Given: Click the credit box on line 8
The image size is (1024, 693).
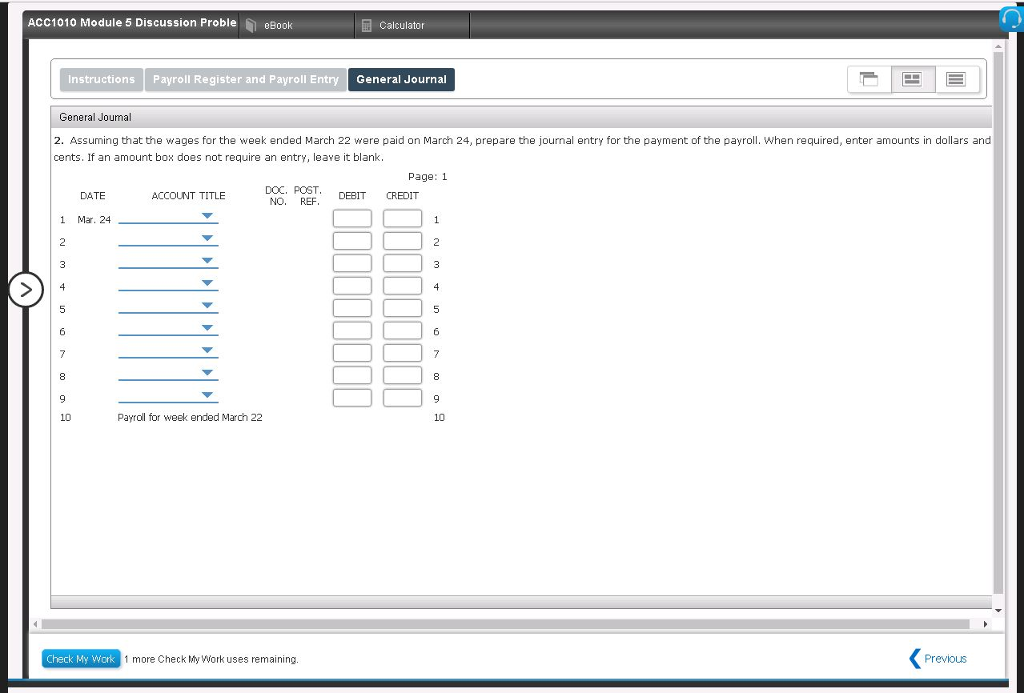Looking at the screenshot, I should pyautogui.click(x=402, y=376).
